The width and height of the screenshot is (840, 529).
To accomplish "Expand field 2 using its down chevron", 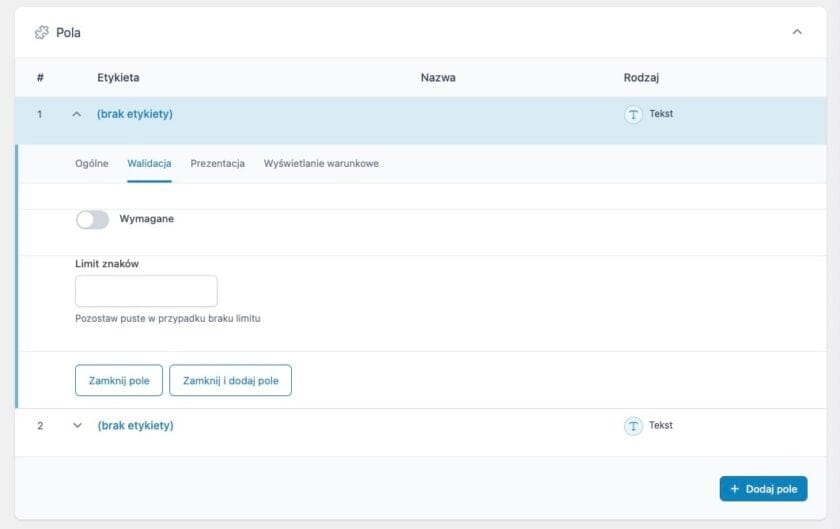I will point(77,426).
